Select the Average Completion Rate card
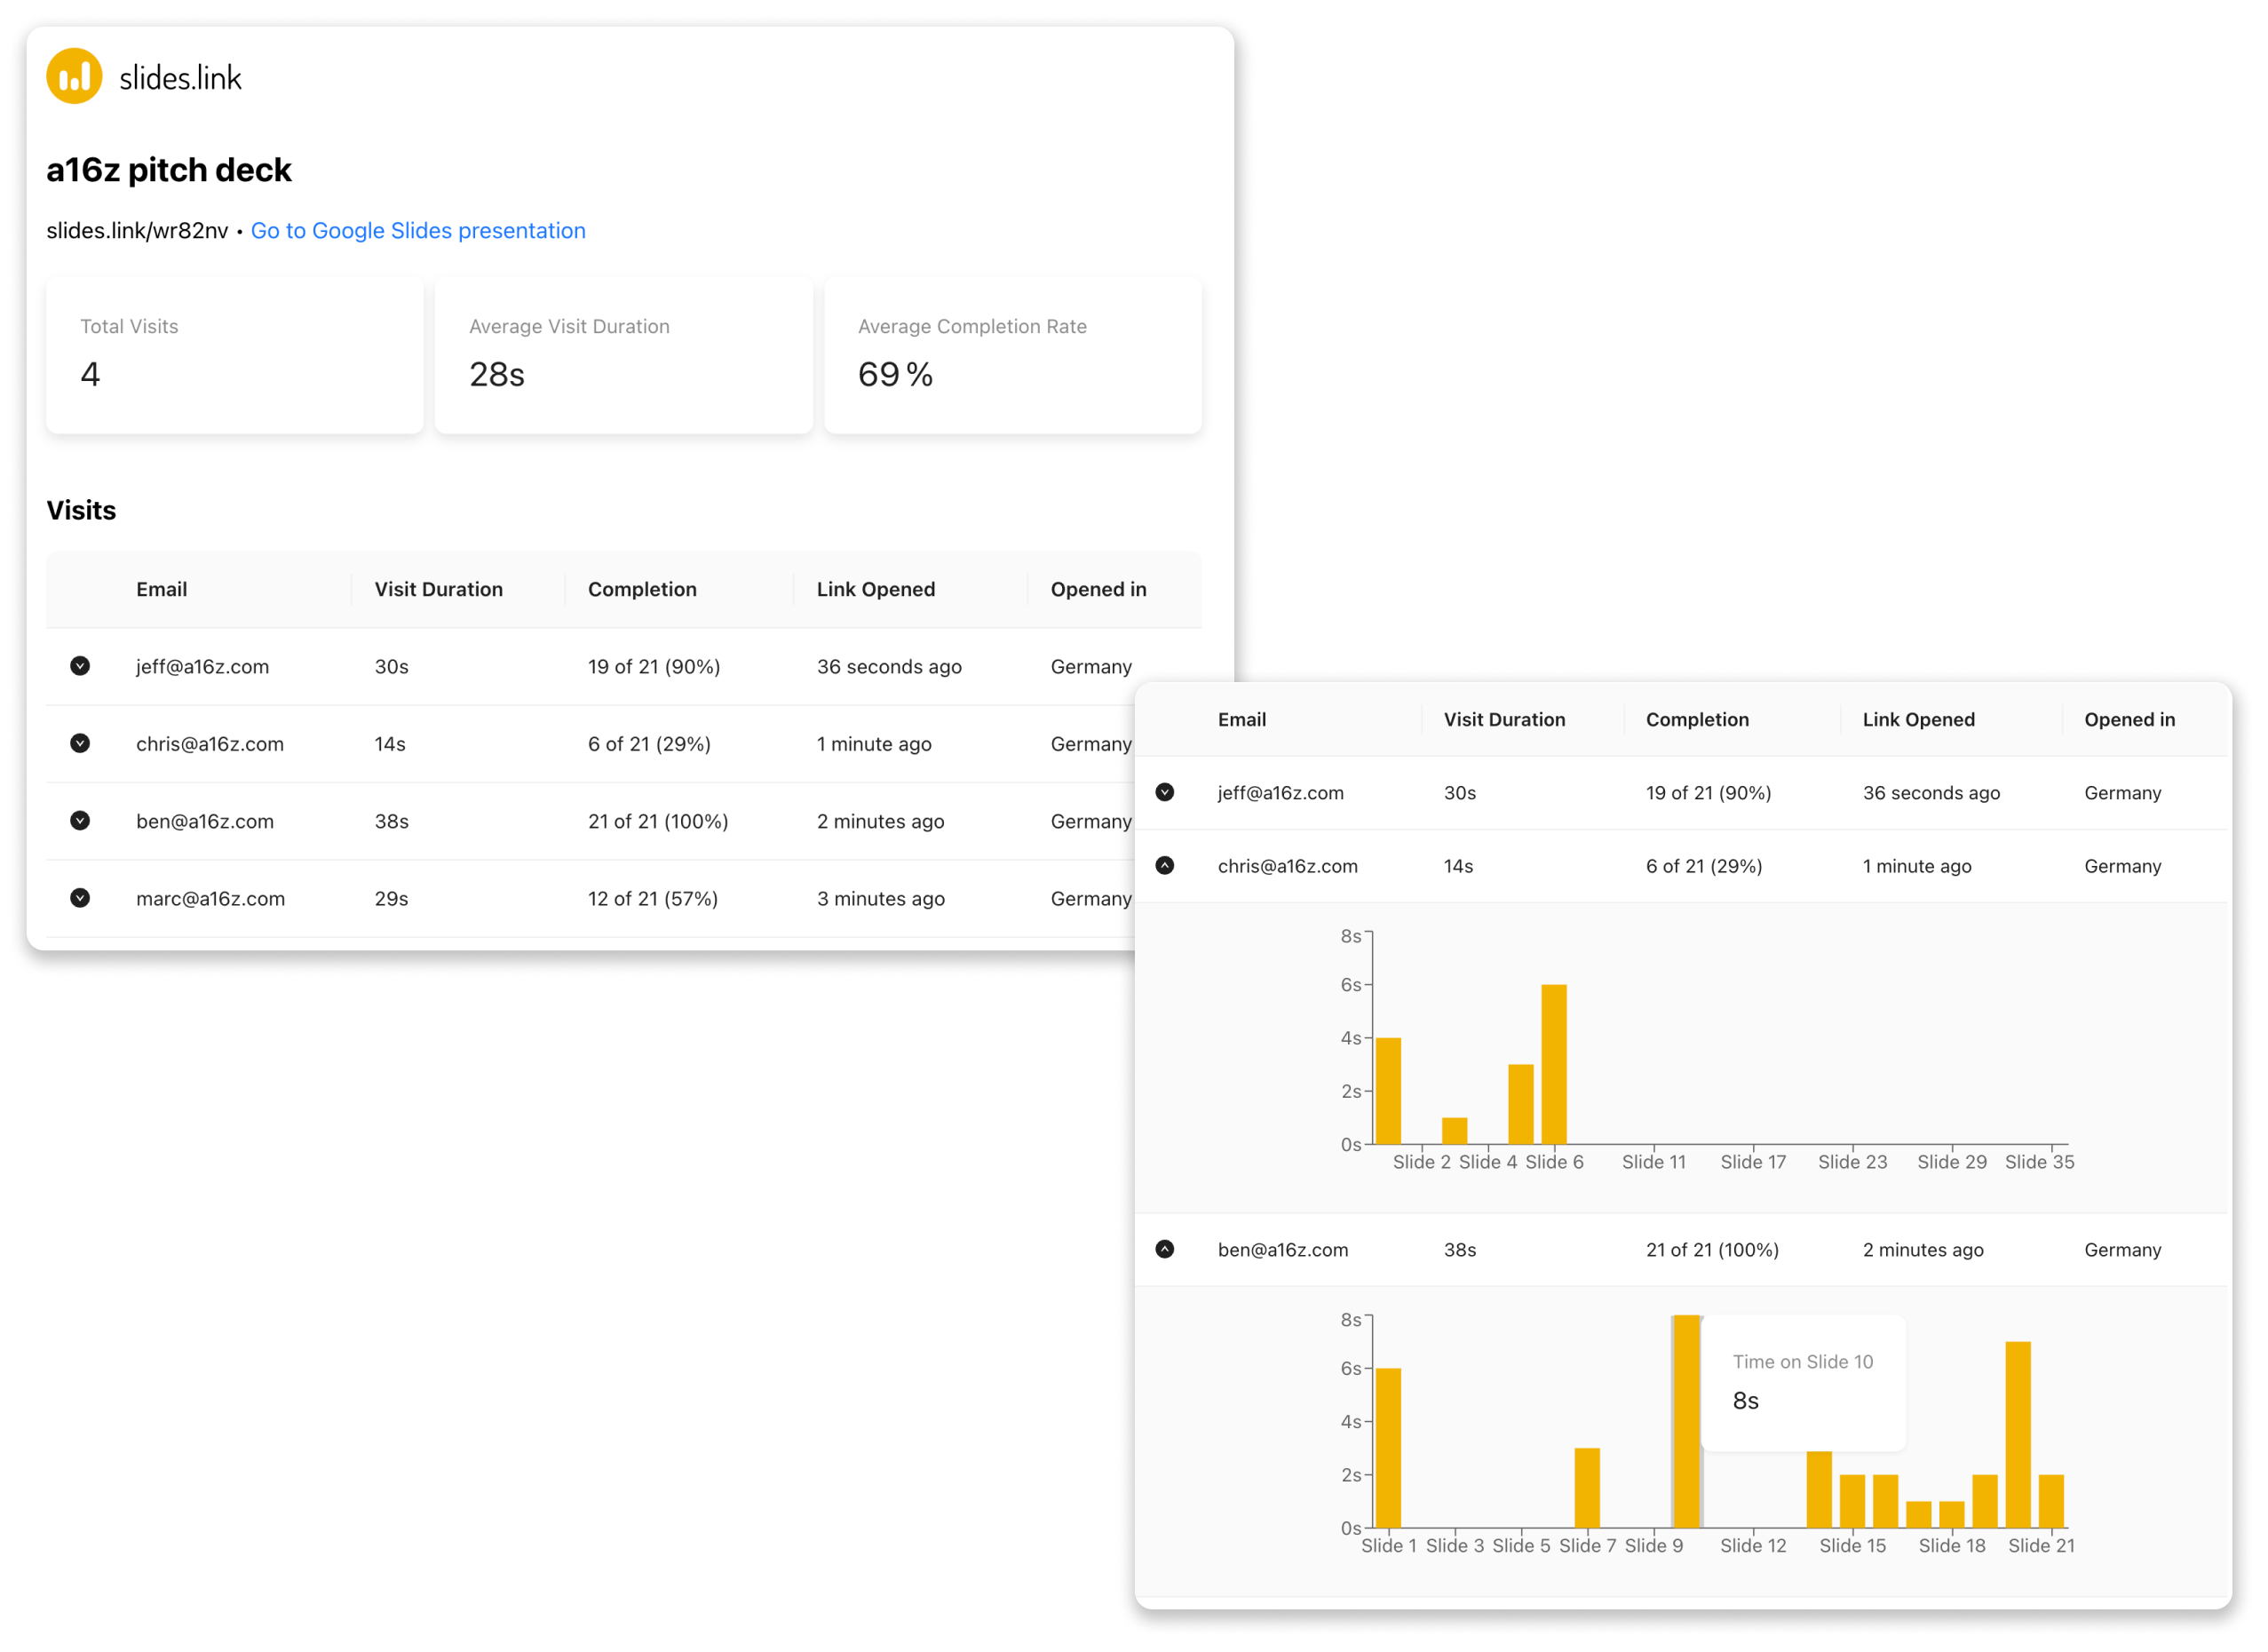The height and width of the screenshot is (1652, 2268). coord(1012,355)
